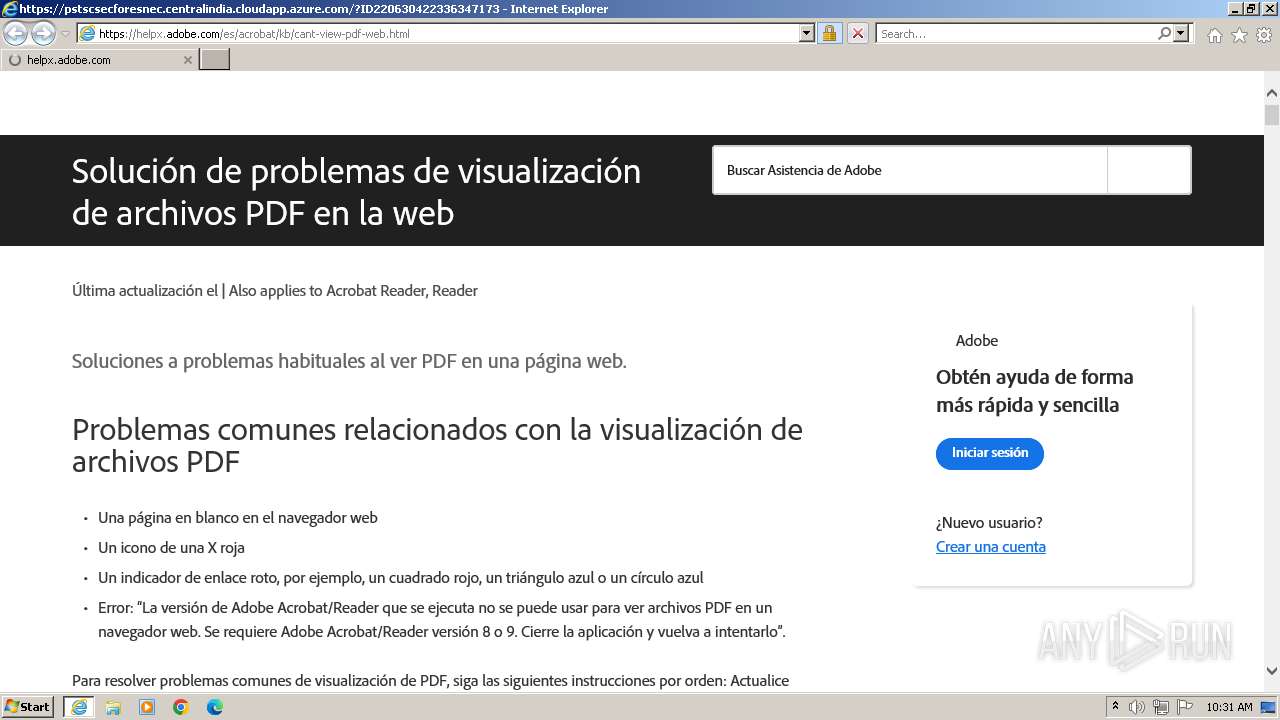The height and width of the screenshot is (720, 1280).
Task: Click the bullet Un icono de una X roja
Action: pyautogui.click(x=171, y=548)
